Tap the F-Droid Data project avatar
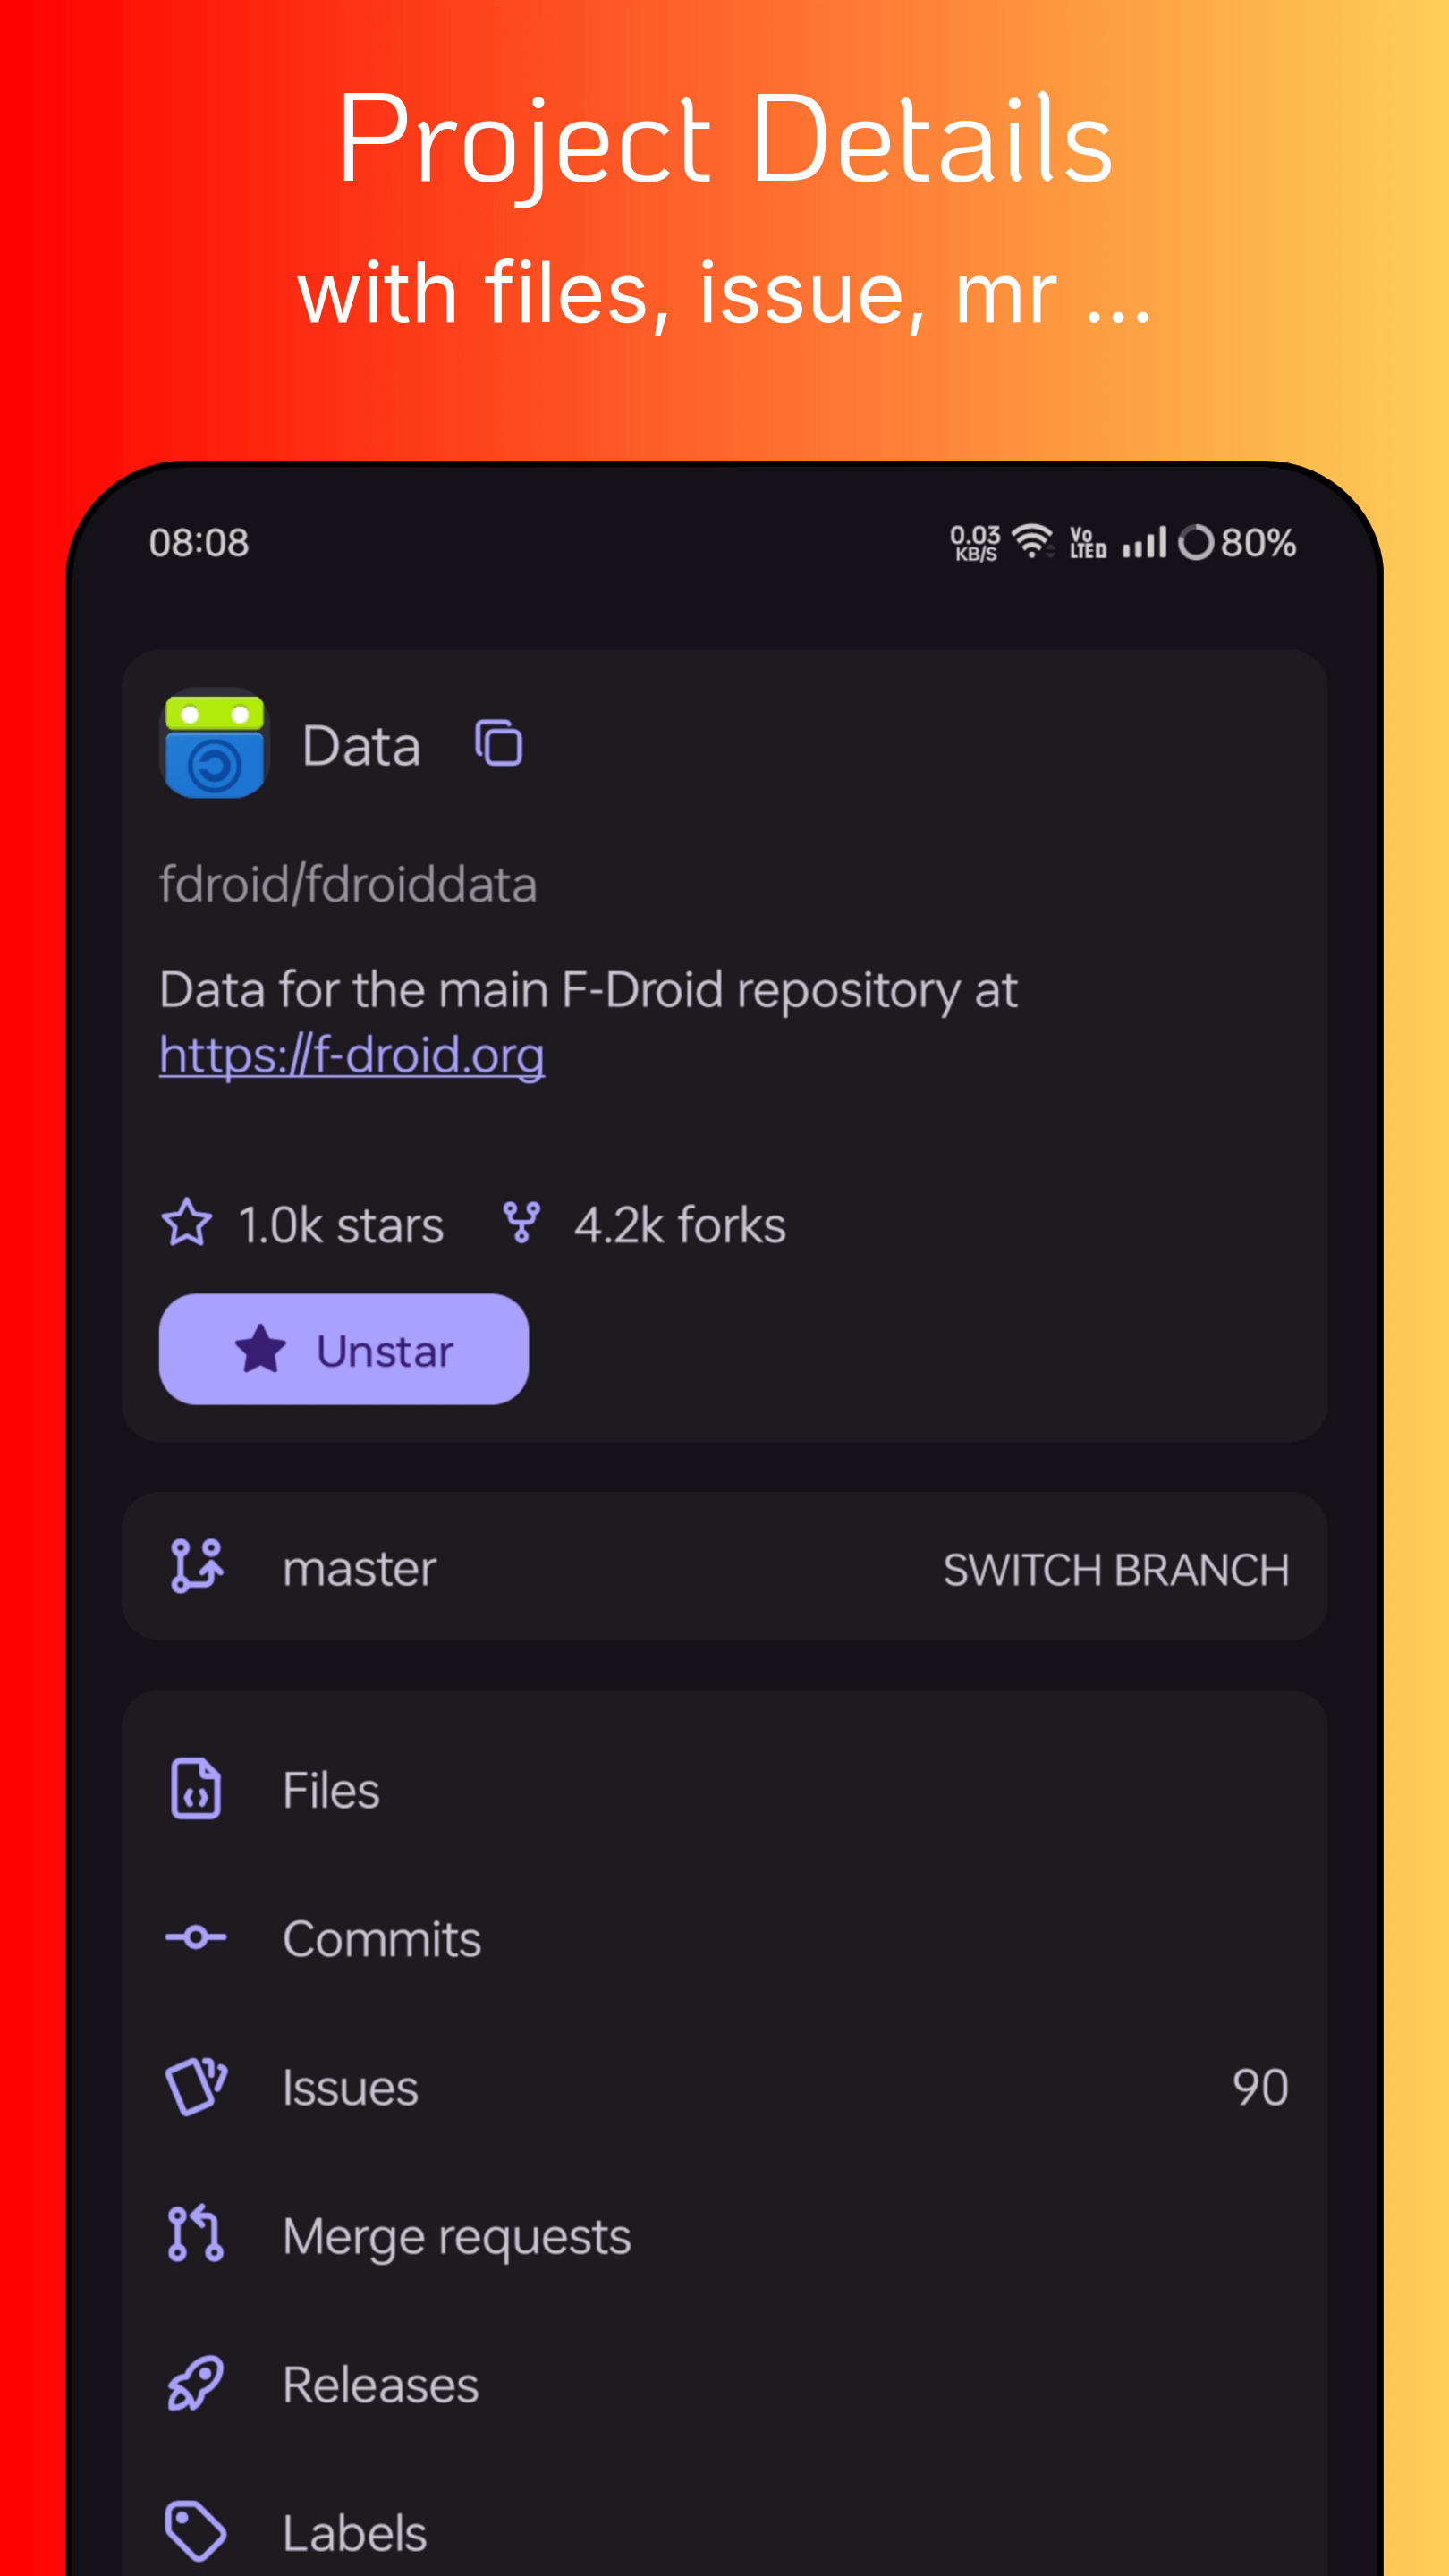The image size is (1449, 2576). tap(214, 743)
